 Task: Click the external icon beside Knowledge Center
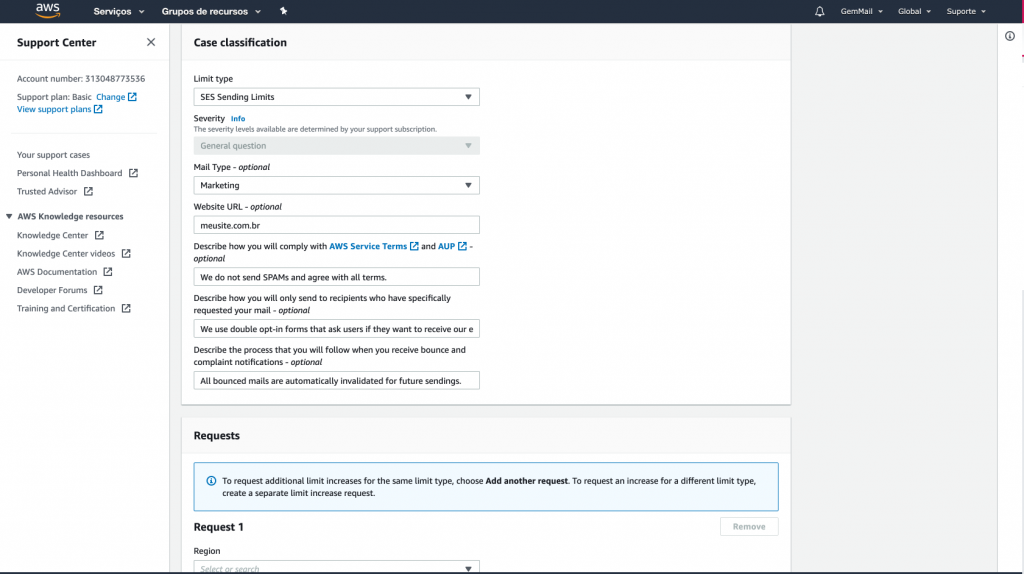tap(99, 235)
